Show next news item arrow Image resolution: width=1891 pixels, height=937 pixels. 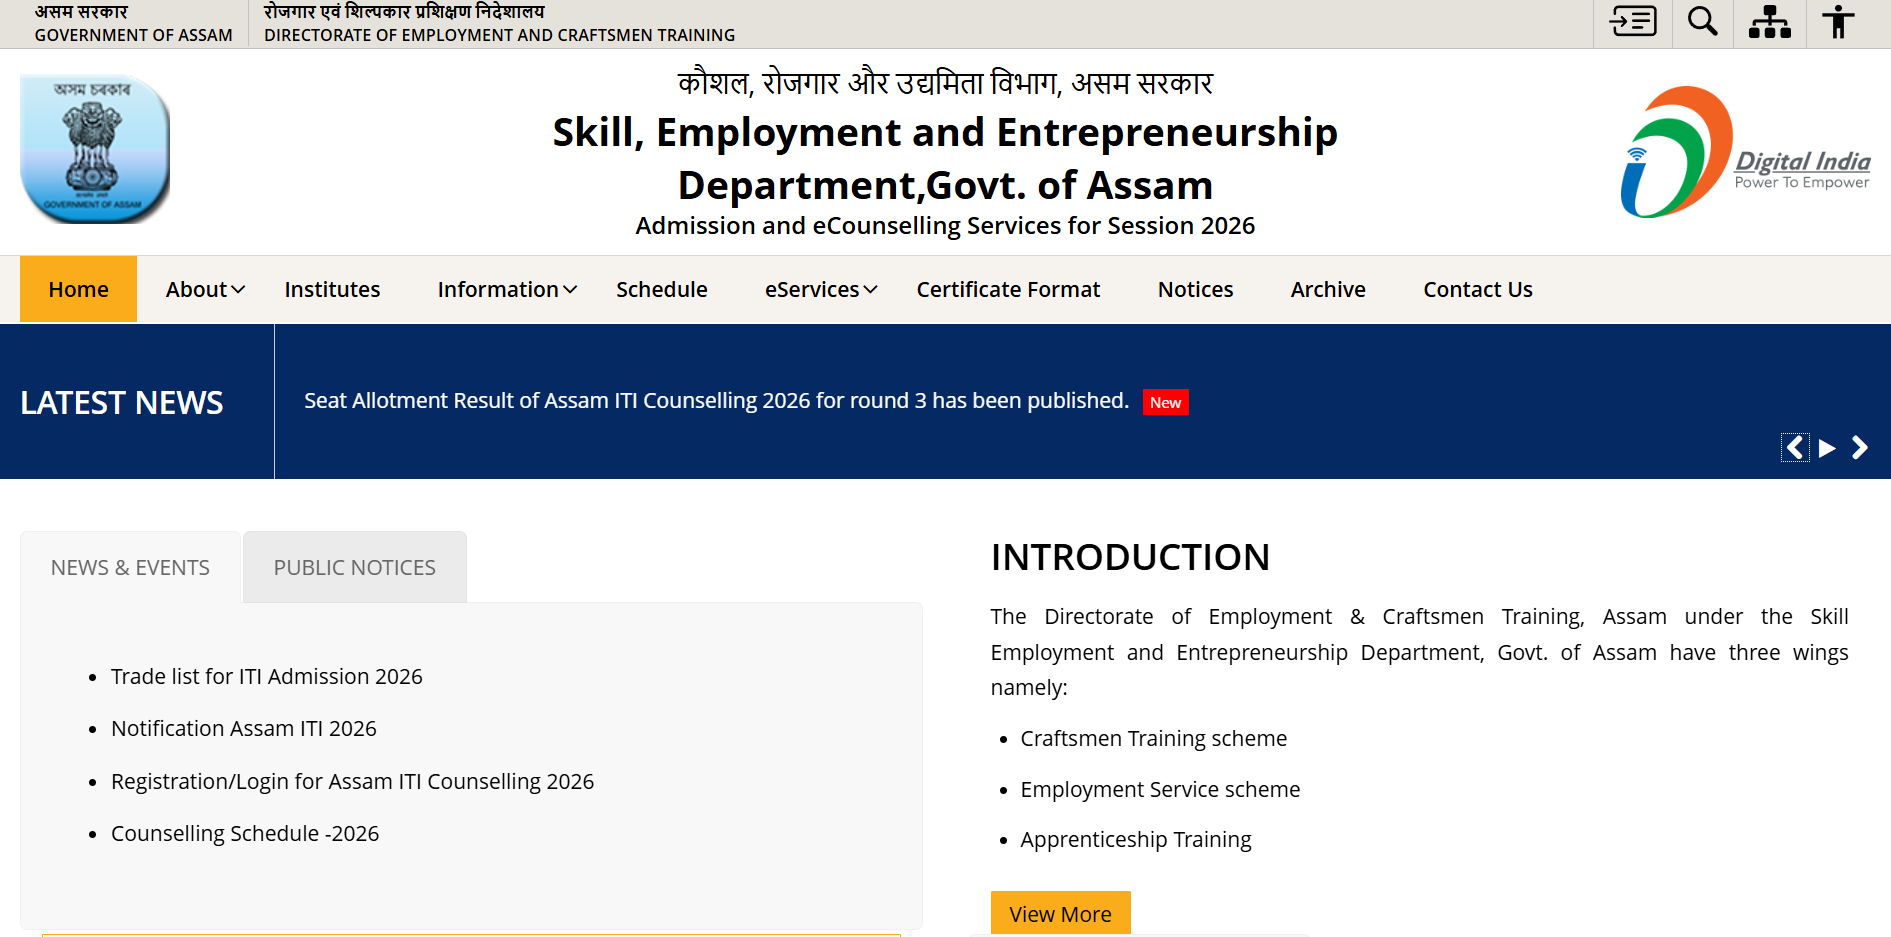coord(1860,447)
